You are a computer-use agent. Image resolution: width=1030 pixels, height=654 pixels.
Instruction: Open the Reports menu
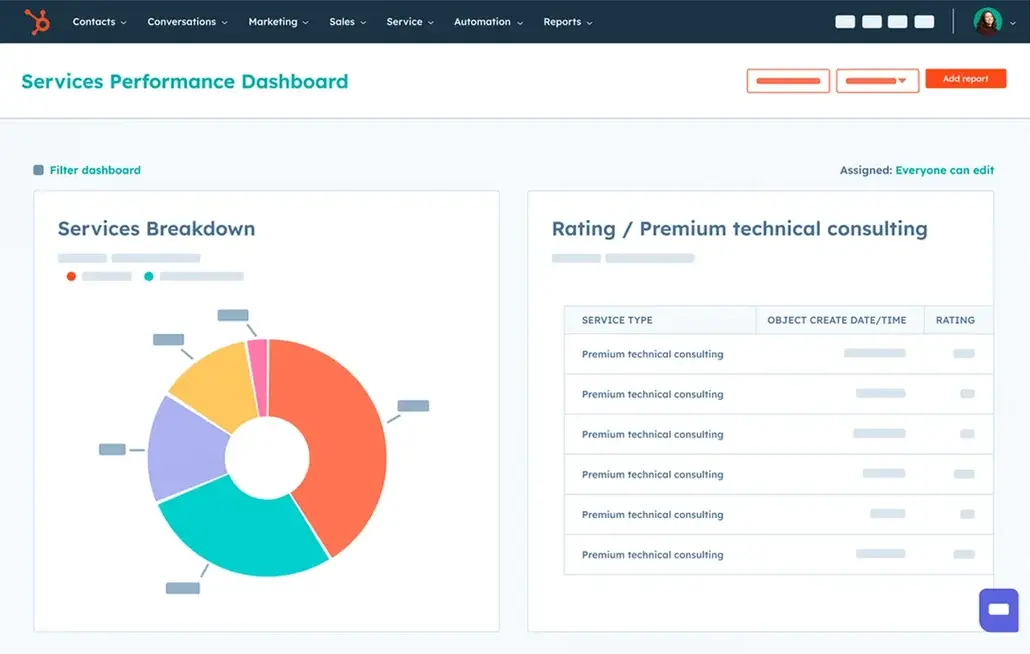566,21
